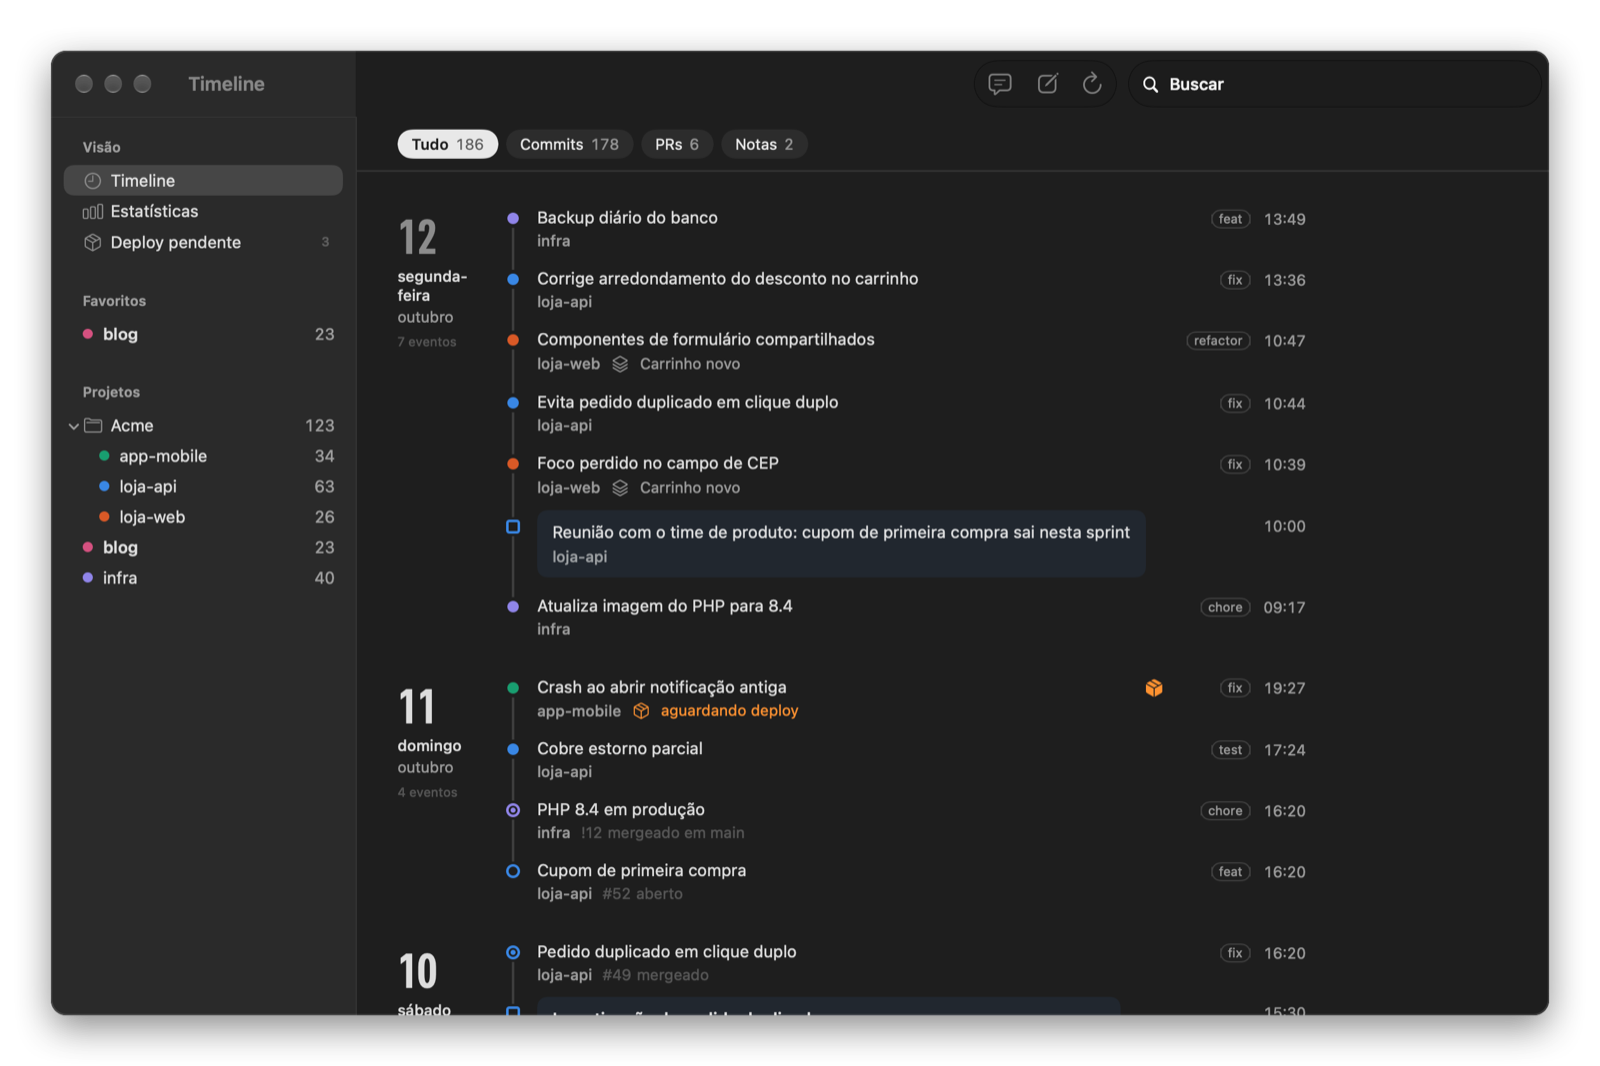Click the purple color dot beside infra
The height and width of the screenshot is (1066, 1600).
[88, 578]
